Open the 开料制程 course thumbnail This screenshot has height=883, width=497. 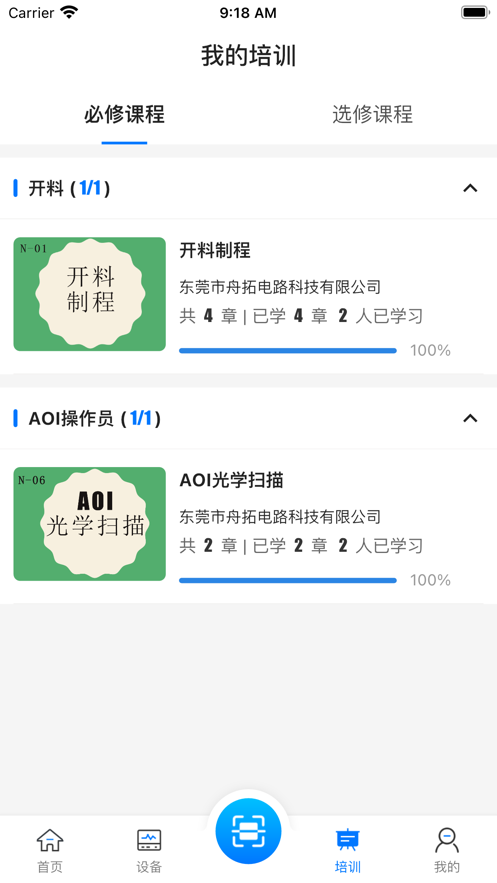click(89, 294)
